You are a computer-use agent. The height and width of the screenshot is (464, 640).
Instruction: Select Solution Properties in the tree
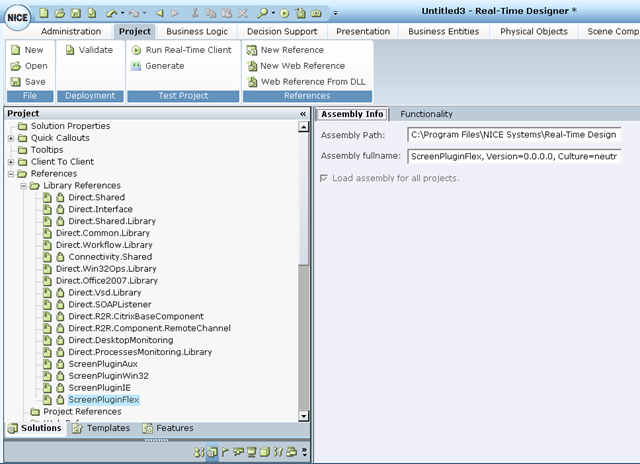71,126
